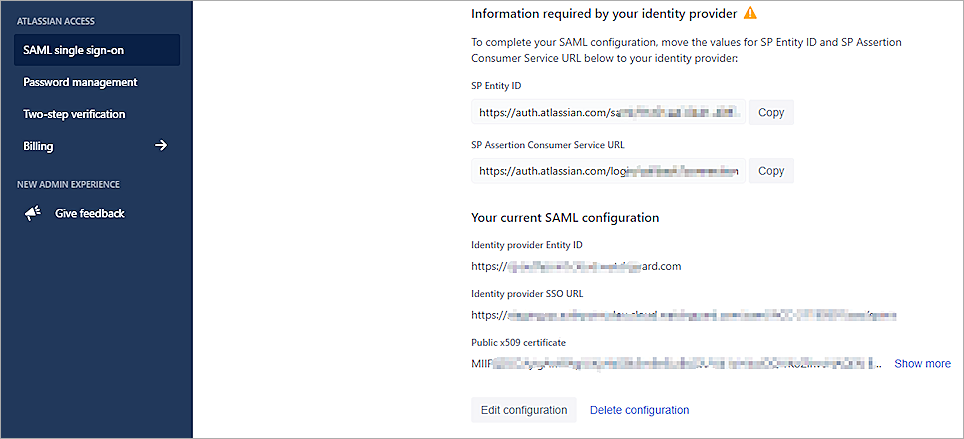The image size is (964, 439).
Task: Go to Password management
Action: (80, 82)
